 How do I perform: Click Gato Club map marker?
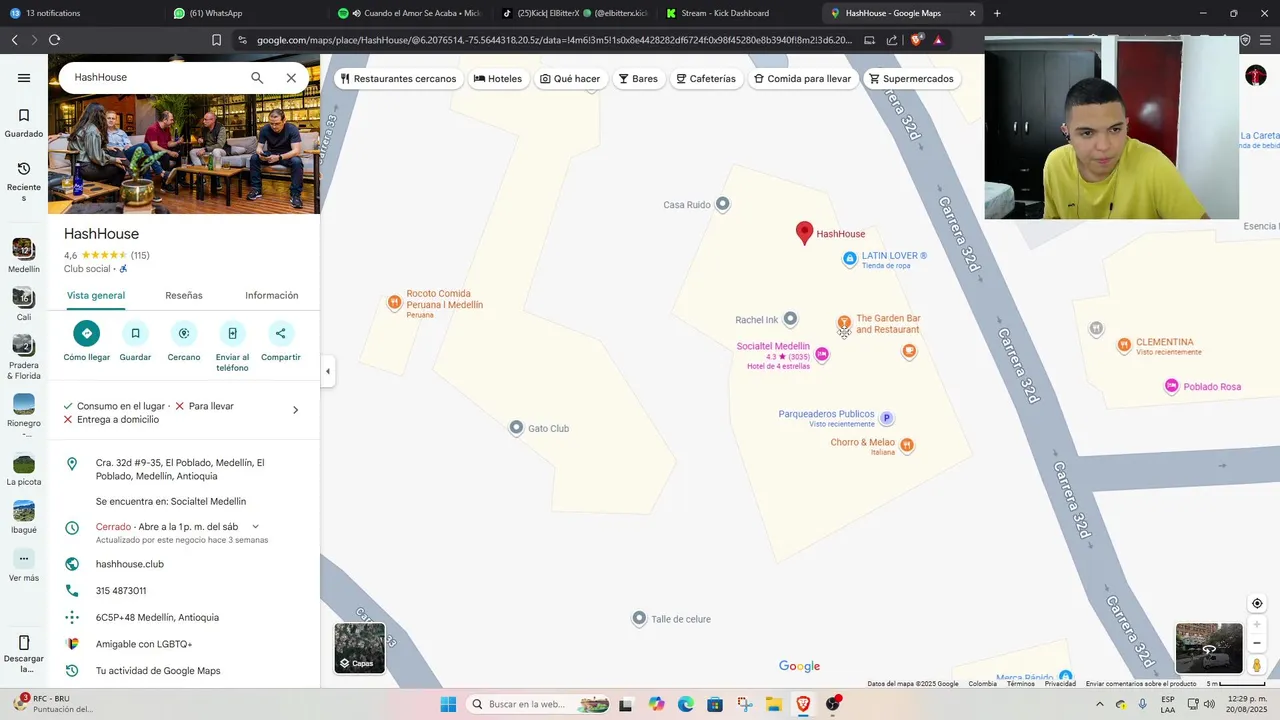[x=516, y=428]
